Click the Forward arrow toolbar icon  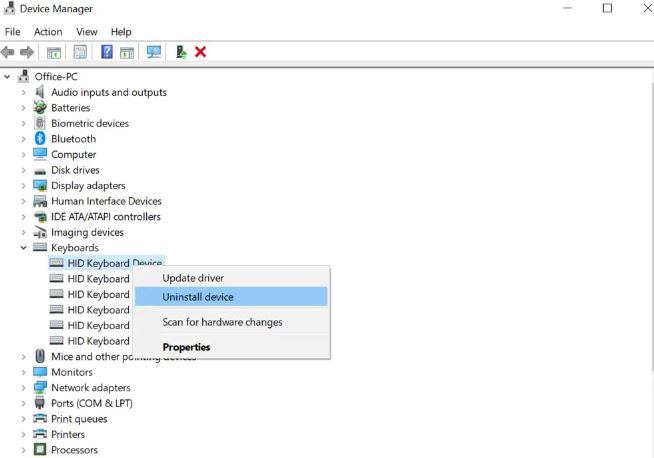[x=27, y=52]
